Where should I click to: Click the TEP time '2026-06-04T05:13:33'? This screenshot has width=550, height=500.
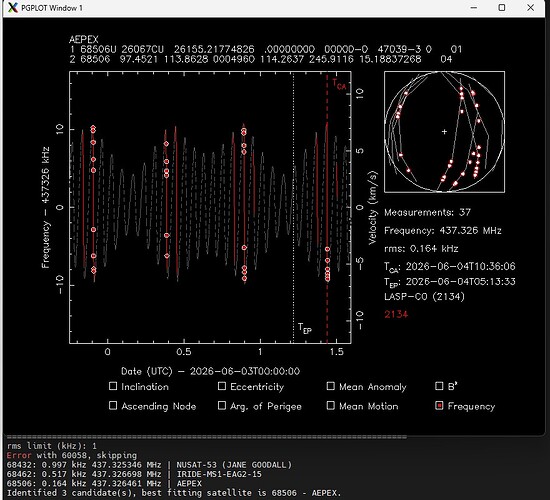pos(461,281)
